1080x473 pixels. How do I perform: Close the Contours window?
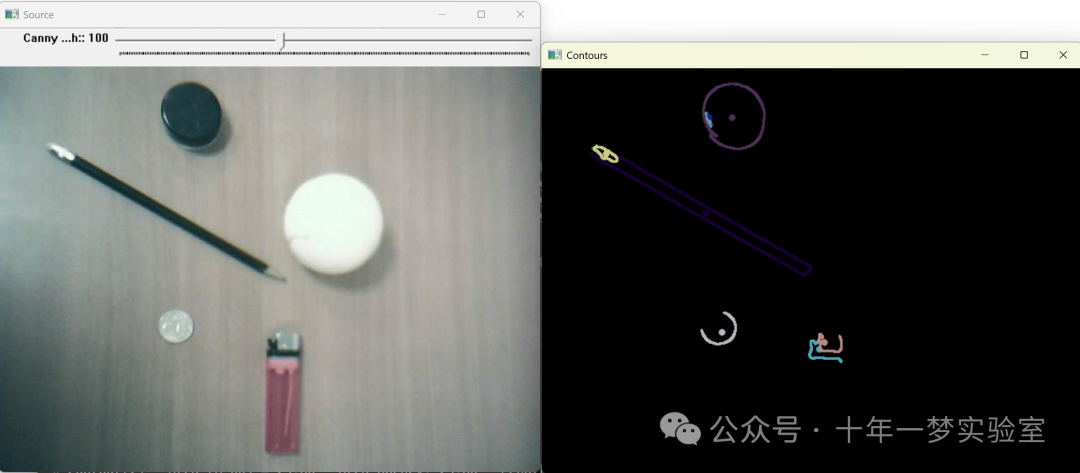click(x=1063, y=55)
